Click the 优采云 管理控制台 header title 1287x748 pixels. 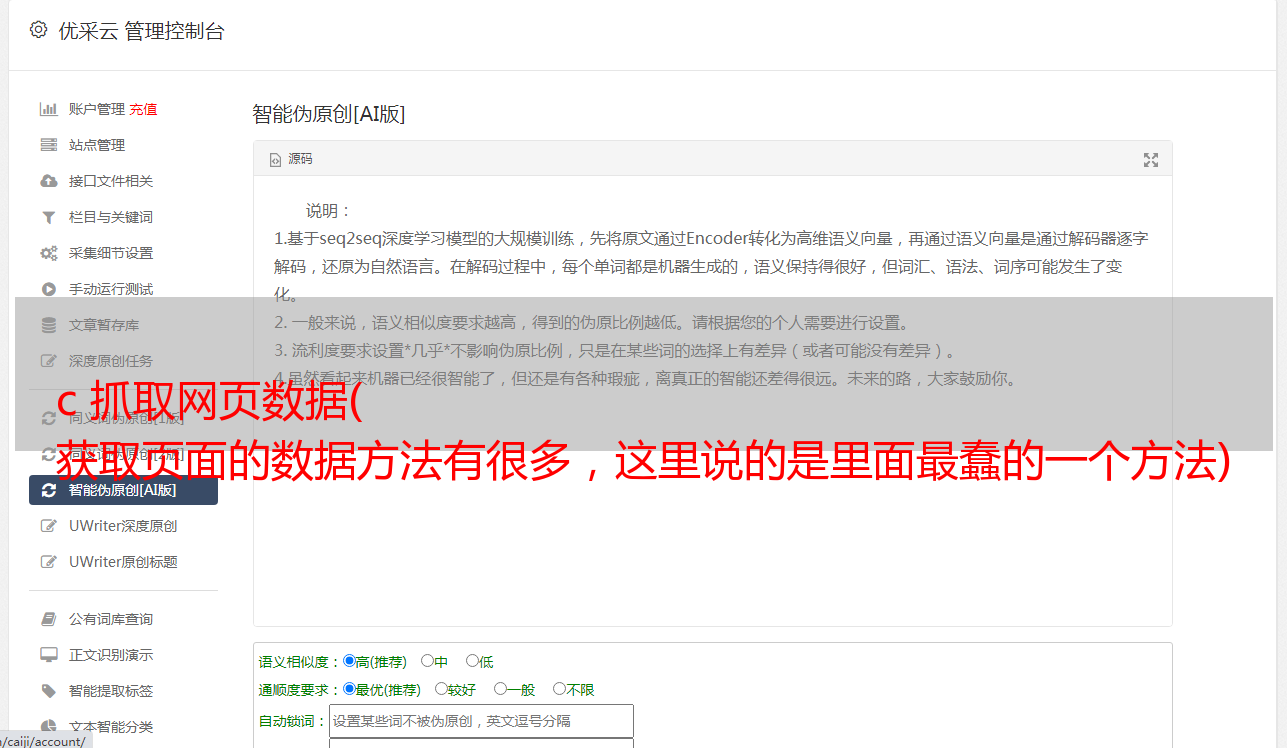tap(141, 31)
